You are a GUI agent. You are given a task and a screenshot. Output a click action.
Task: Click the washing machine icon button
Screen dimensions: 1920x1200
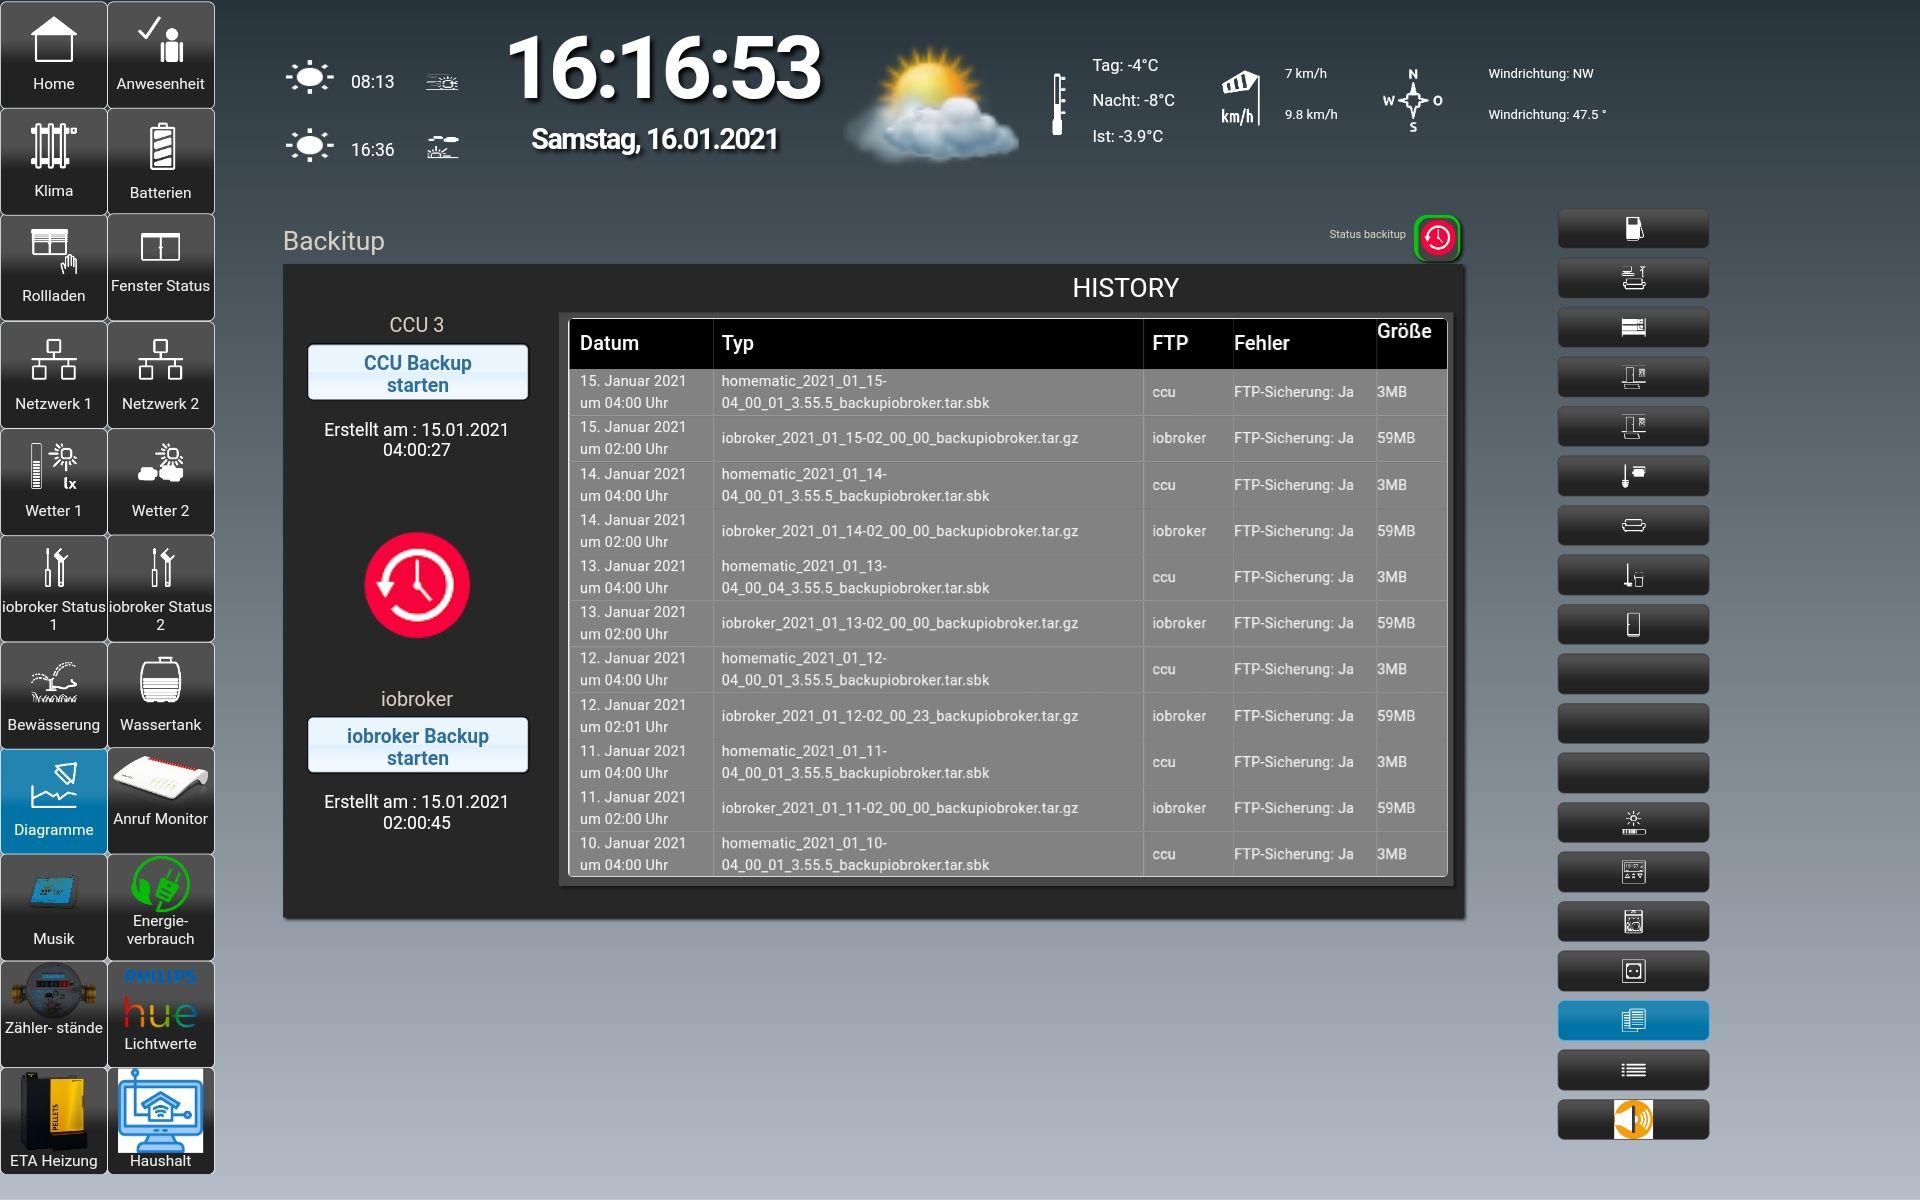1632,921
